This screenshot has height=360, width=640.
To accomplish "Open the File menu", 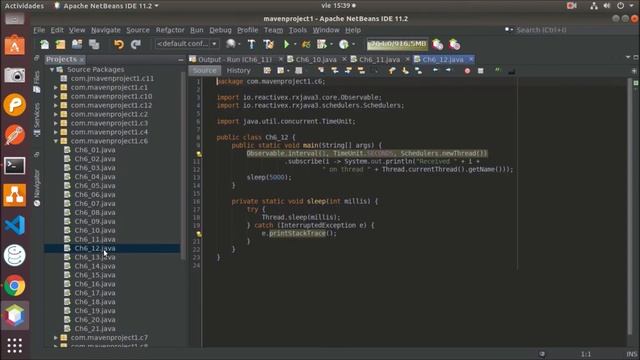I will (39, 30).
